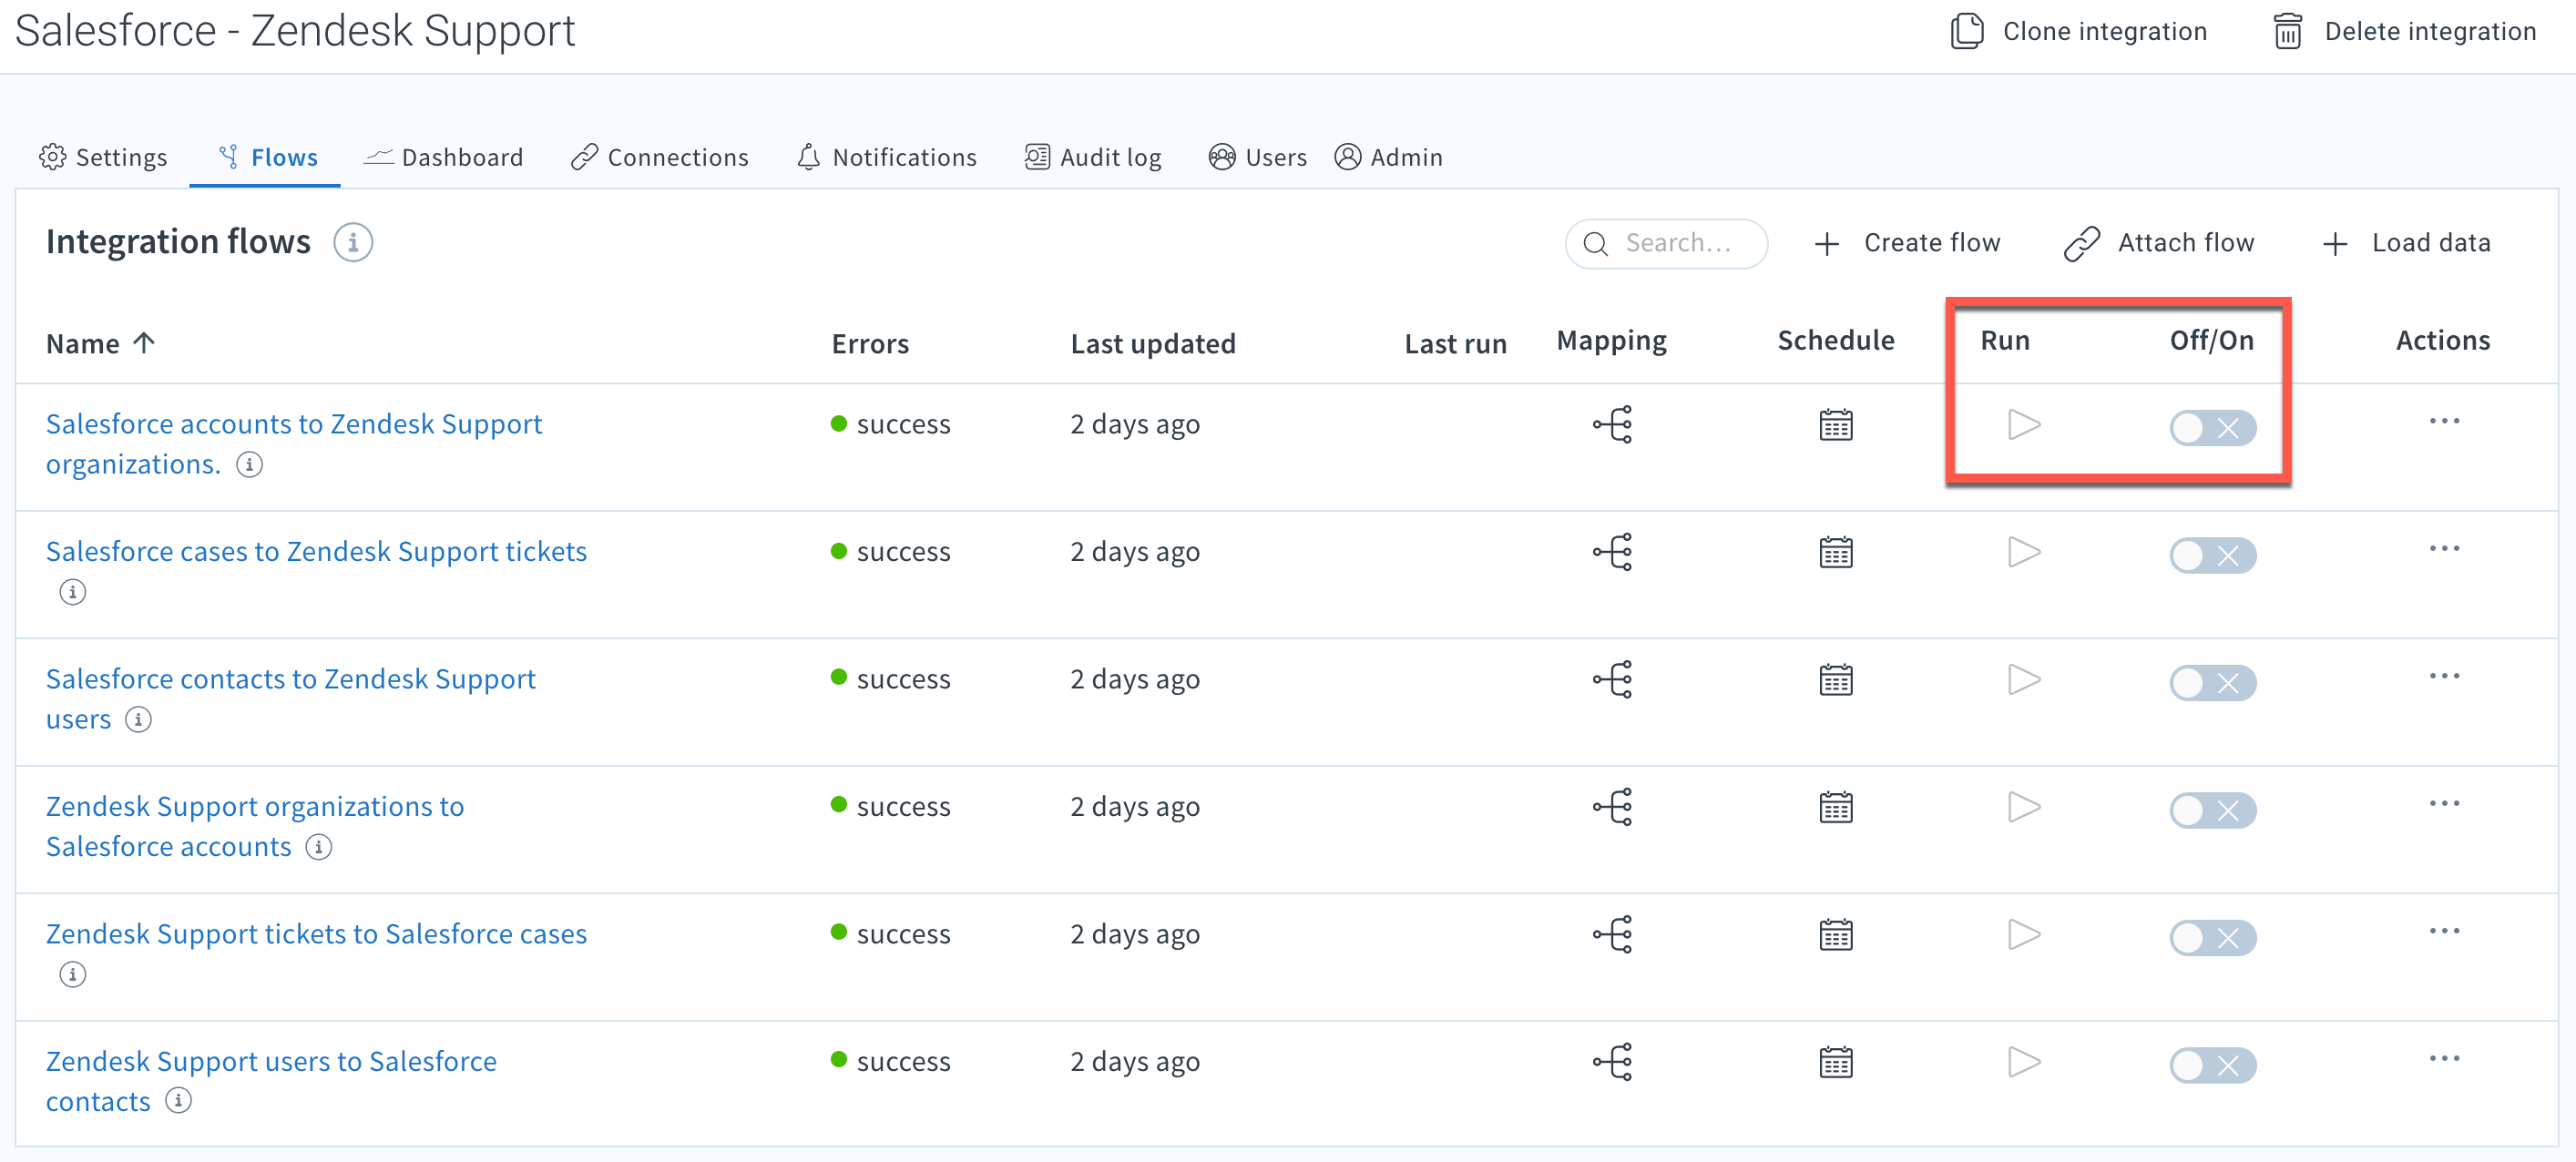The height and width of the screenshot is (1162, 2576).
Task: Open mapping for Salesforce contacts to Zendesk users flow
Action: click(x=1612, y=679)
